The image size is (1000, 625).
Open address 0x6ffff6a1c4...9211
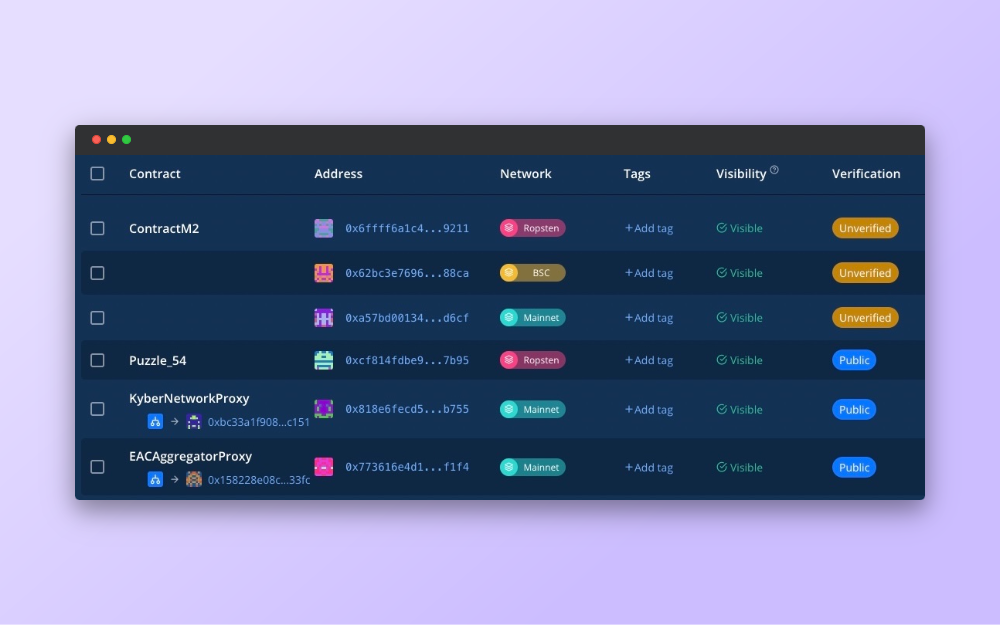(407, 228)
